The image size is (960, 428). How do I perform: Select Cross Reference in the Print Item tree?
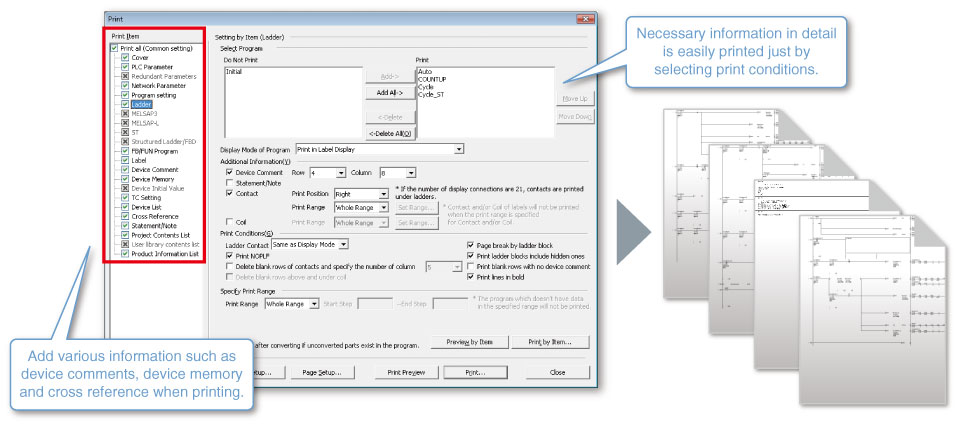[155, 217]
